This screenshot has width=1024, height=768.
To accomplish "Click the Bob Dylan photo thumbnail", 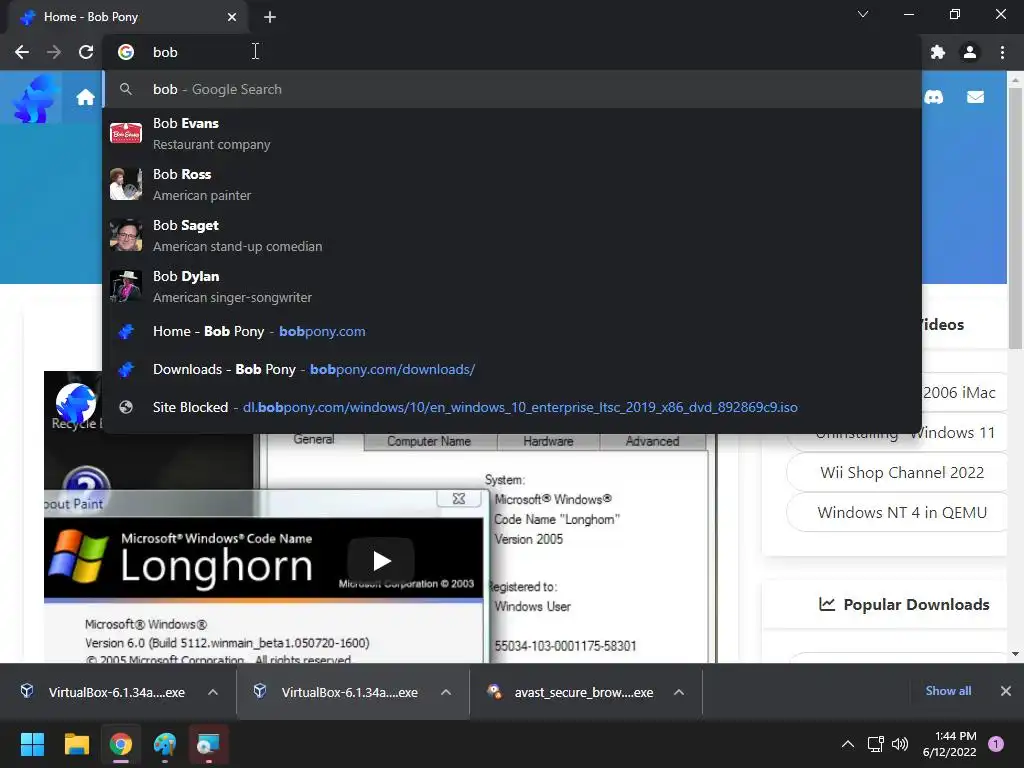I will [x=126, y=286].
